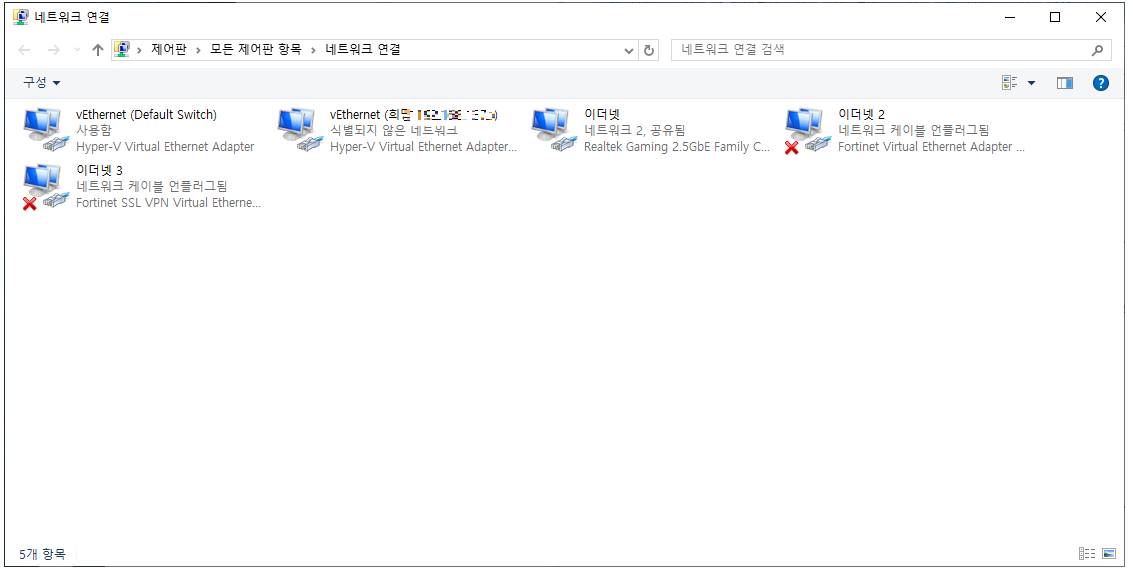
Task: Expand the view options dropdown arrow
Action: 1031,83
